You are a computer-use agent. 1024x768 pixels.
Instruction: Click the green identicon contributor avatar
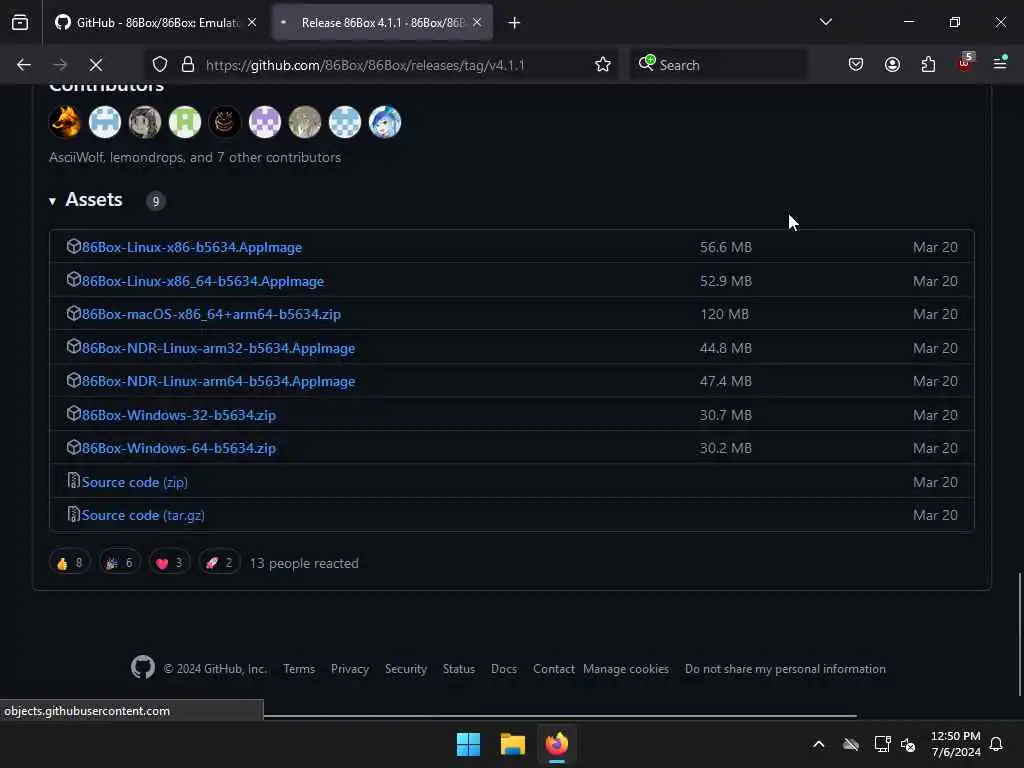coord(185,122)
